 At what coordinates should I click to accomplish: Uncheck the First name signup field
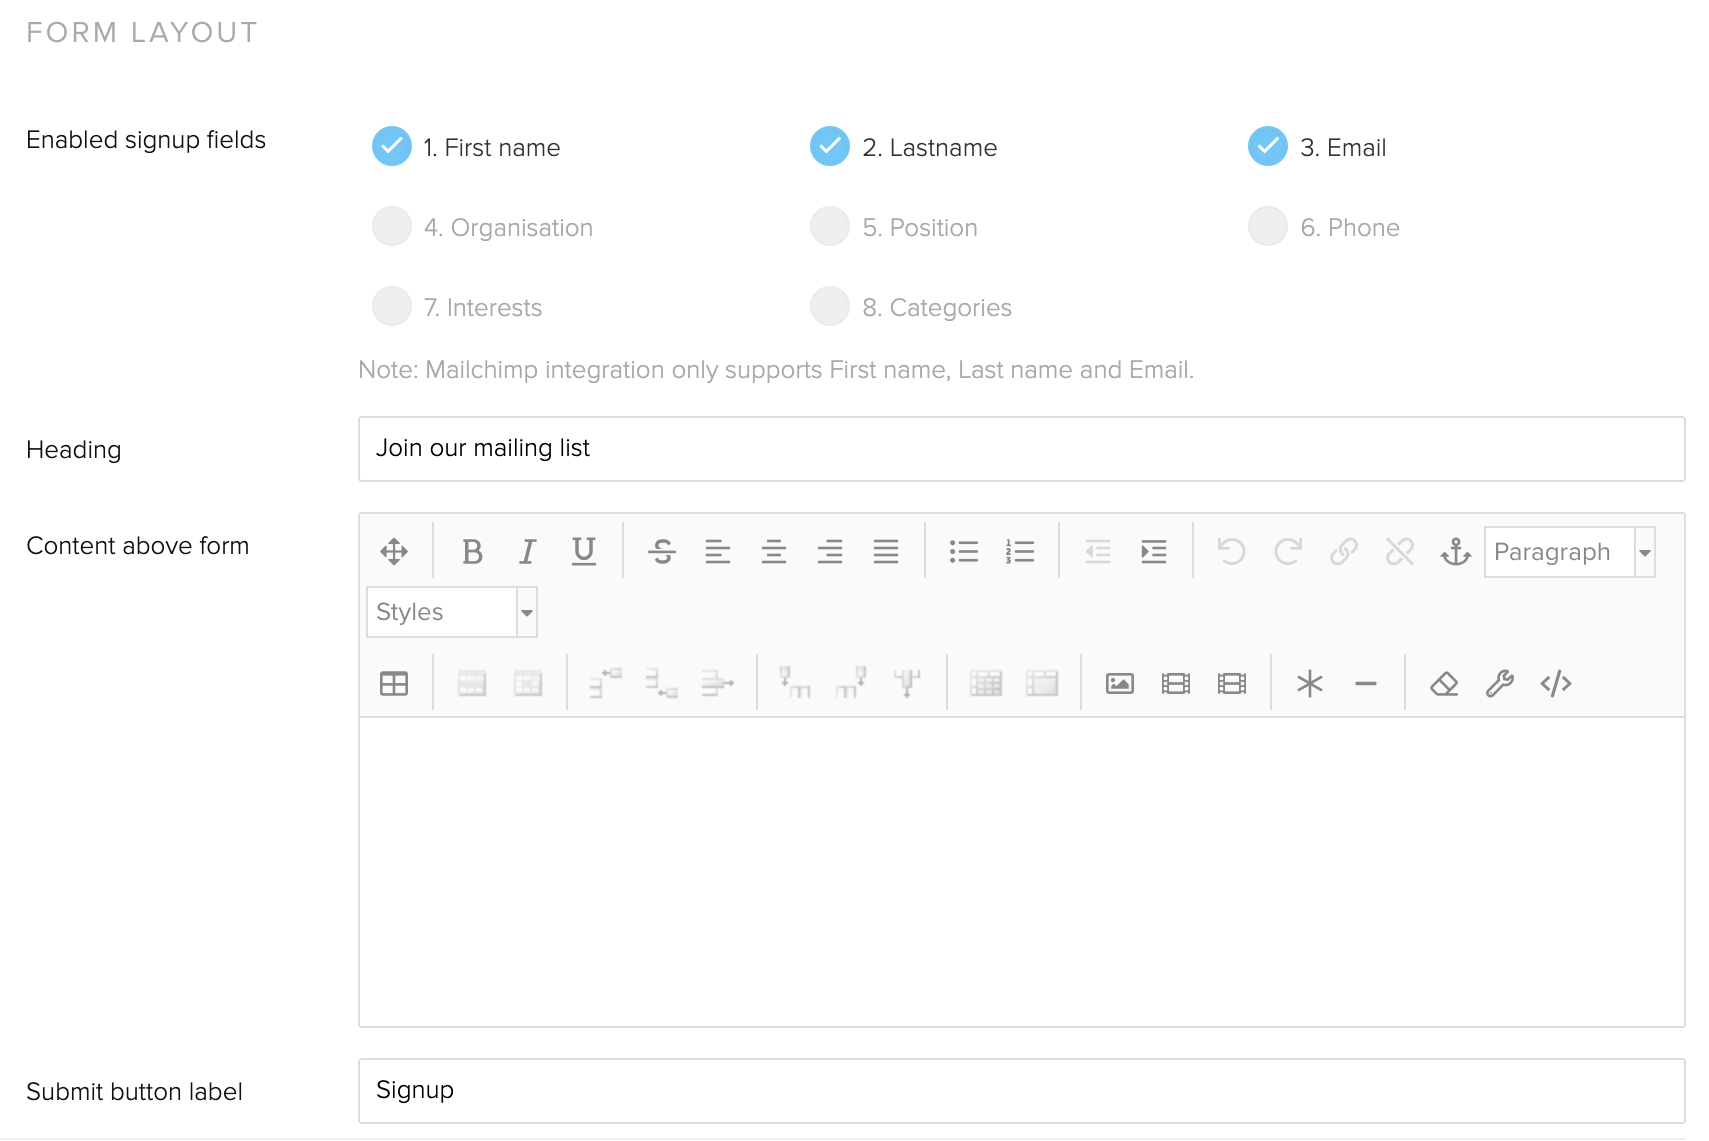pos(392,147)
